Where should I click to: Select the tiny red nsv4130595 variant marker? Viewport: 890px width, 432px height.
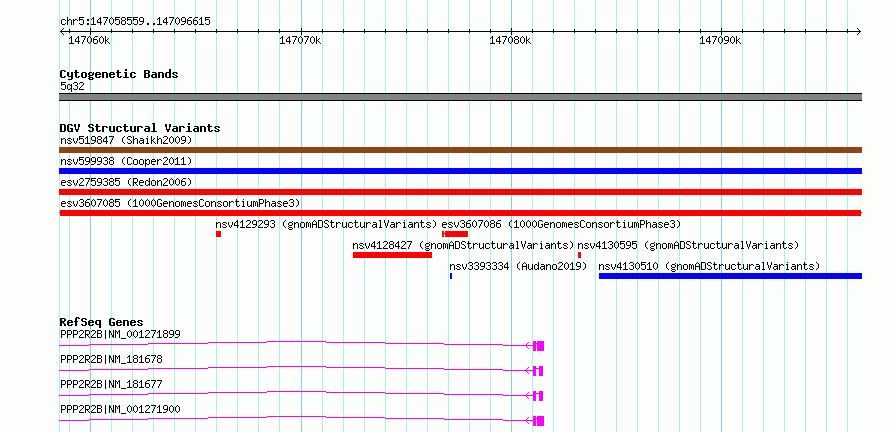pos(580,255)
